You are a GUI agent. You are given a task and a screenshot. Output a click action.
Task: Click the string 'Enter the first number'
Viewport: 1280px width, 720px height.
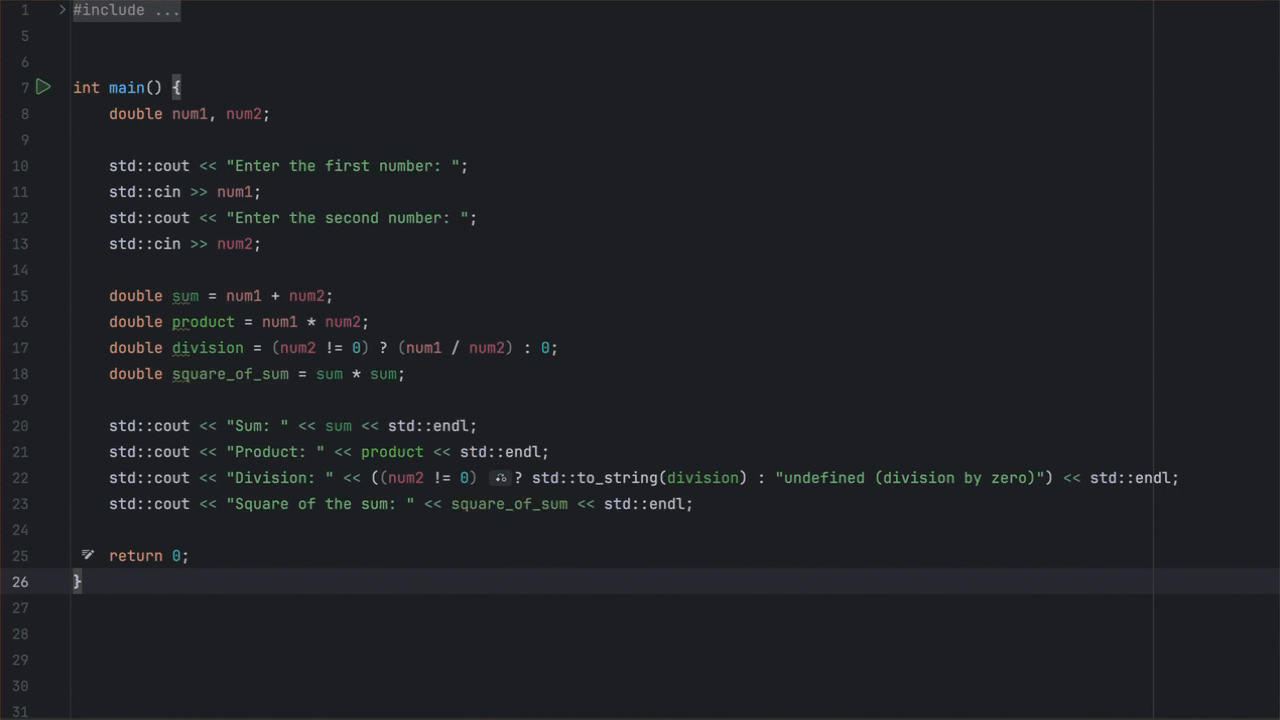pos(345,166)
